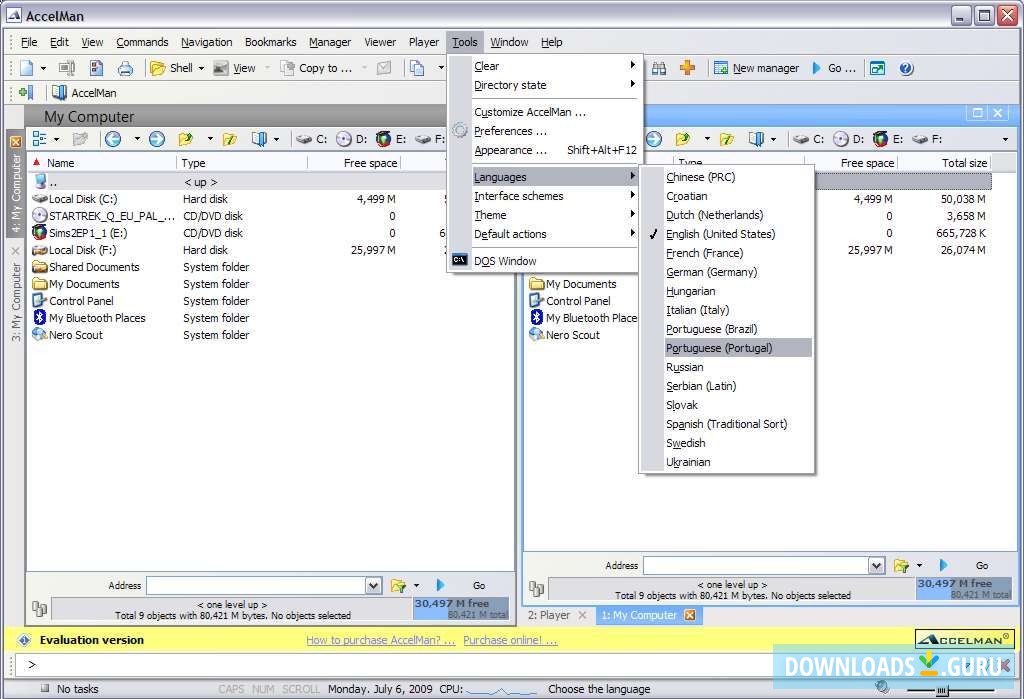The image size is (1024, 699).
Task: Click the back arrow in the left panel
Action: click(x=113, y=139)
